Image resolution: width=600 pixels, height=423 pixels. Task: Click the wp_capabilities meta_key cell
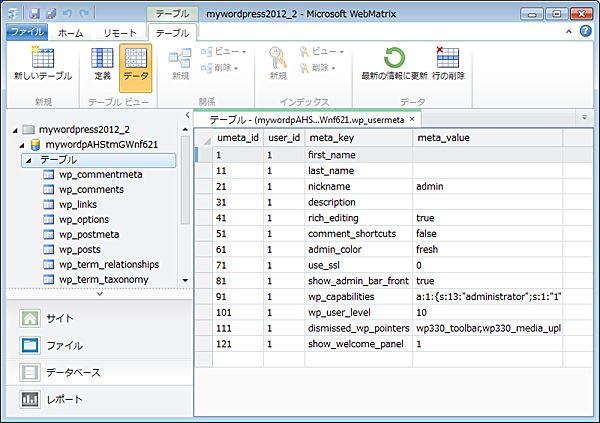(x=359, y=297)
